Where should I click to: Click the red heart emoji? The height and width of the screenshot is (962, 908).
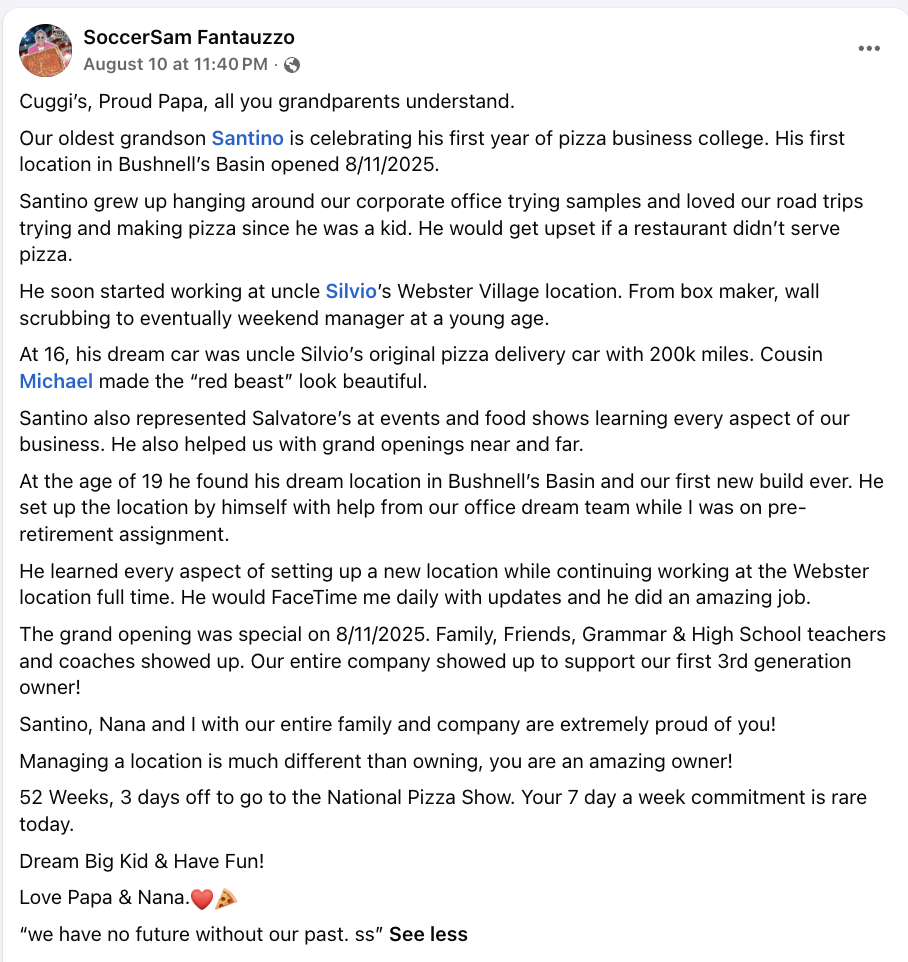202,899
